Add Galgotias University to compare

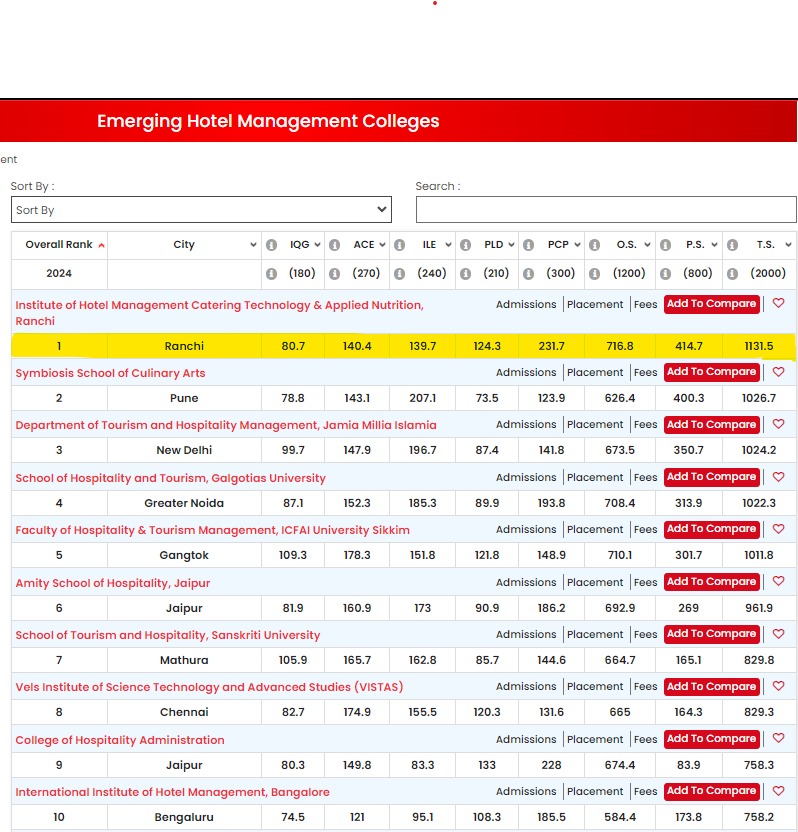[712, 477]
